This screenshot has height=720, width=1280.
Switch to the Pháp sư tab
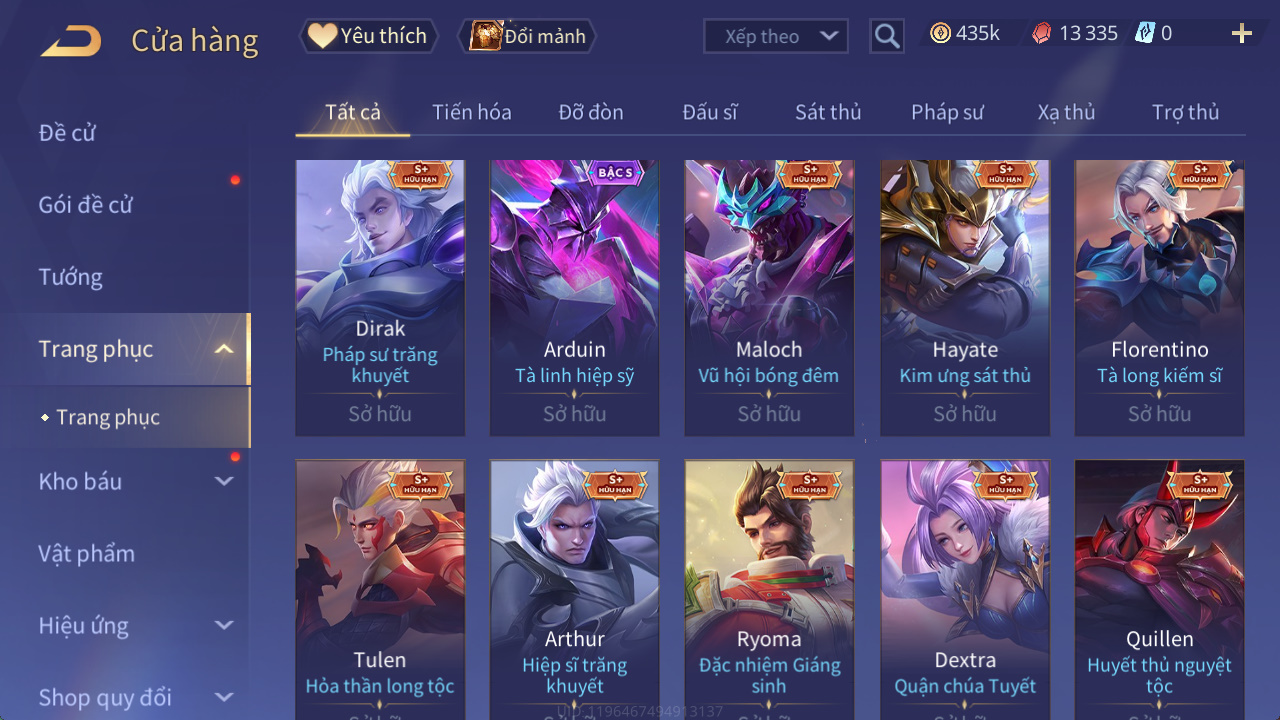pos(947,112)
